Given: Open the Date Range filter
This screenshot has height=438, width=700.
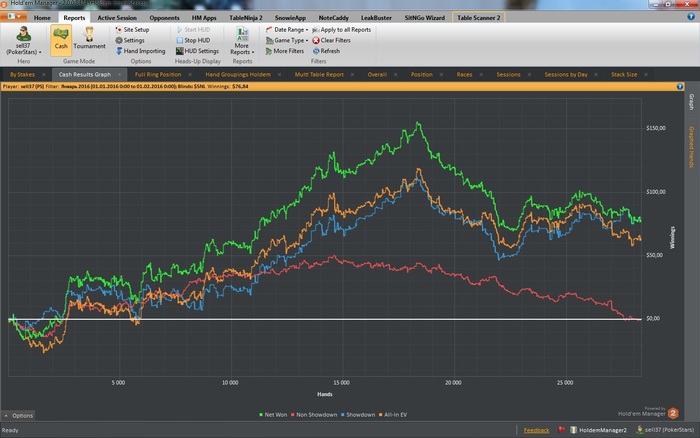Looking at the screenshot, I should pos(287,29).
